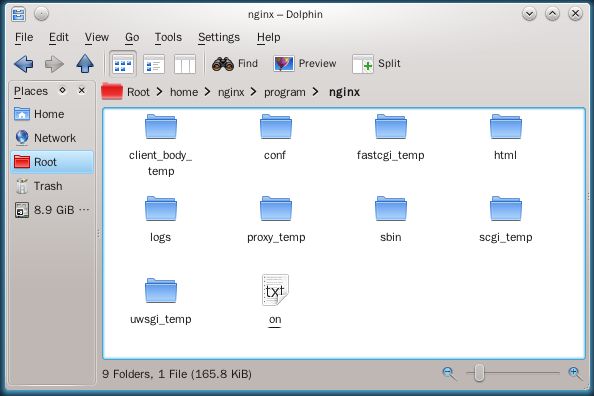Click the zoom slider handle
The width and height of the screenshot is (594, 396).
point(479,373)
